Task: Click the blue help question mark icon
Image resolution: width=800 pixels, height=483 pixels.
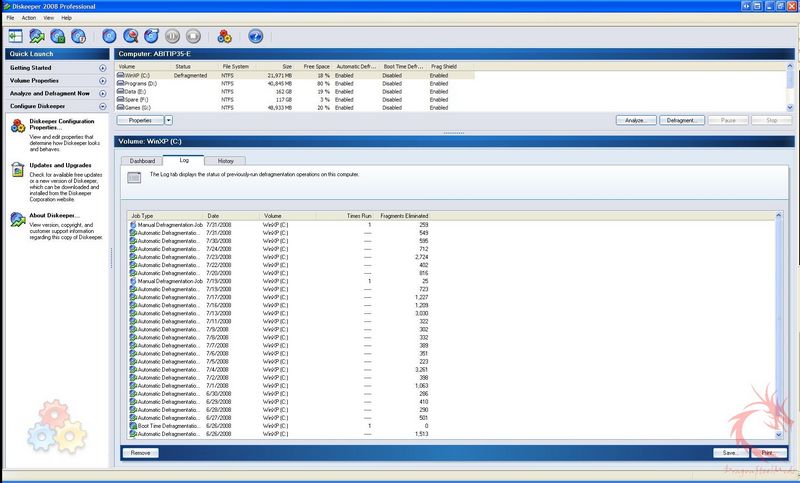Action: [x=255, y=36]
